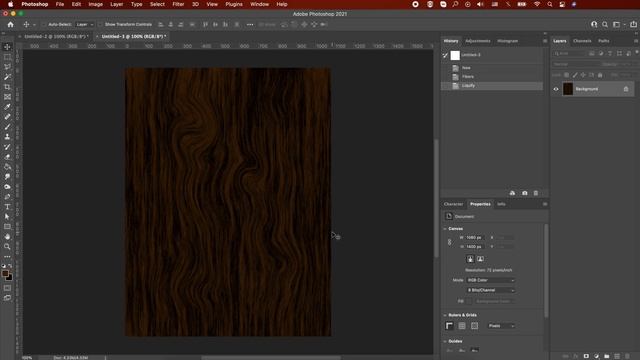Select the Healing Brush tool
The width and height of the screenshot is (640, 360).
tap(7, 117)
